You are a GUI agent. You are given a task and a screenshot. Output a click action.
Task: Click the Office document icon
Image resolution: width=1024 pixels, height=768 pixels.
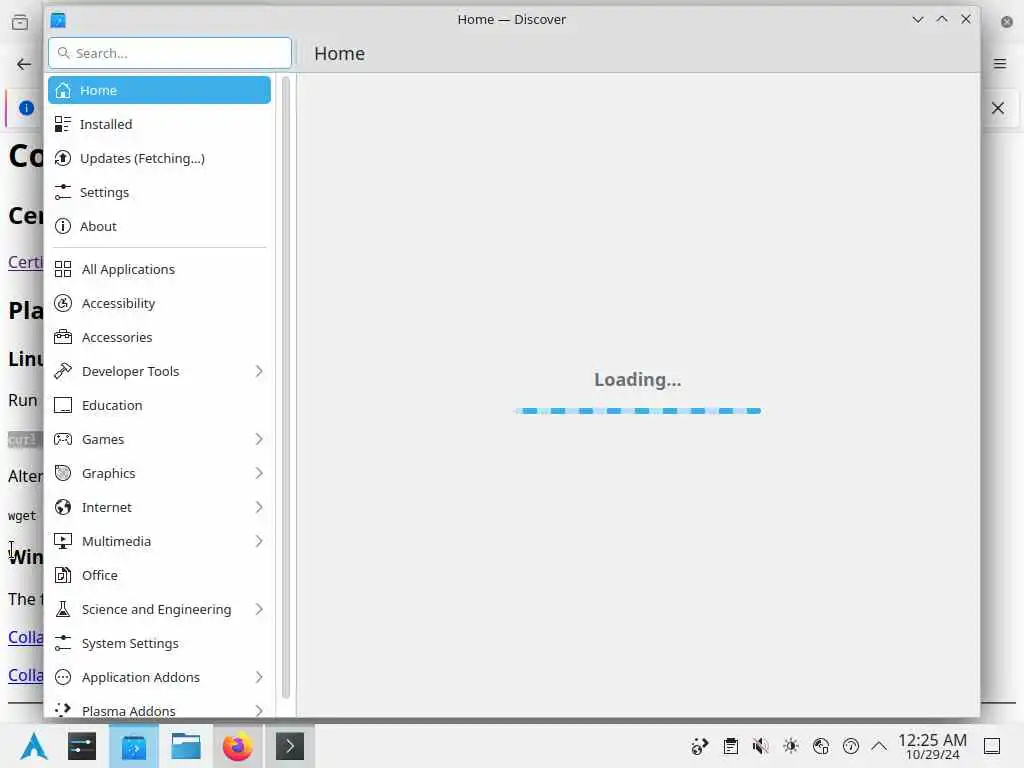(63, 575)
